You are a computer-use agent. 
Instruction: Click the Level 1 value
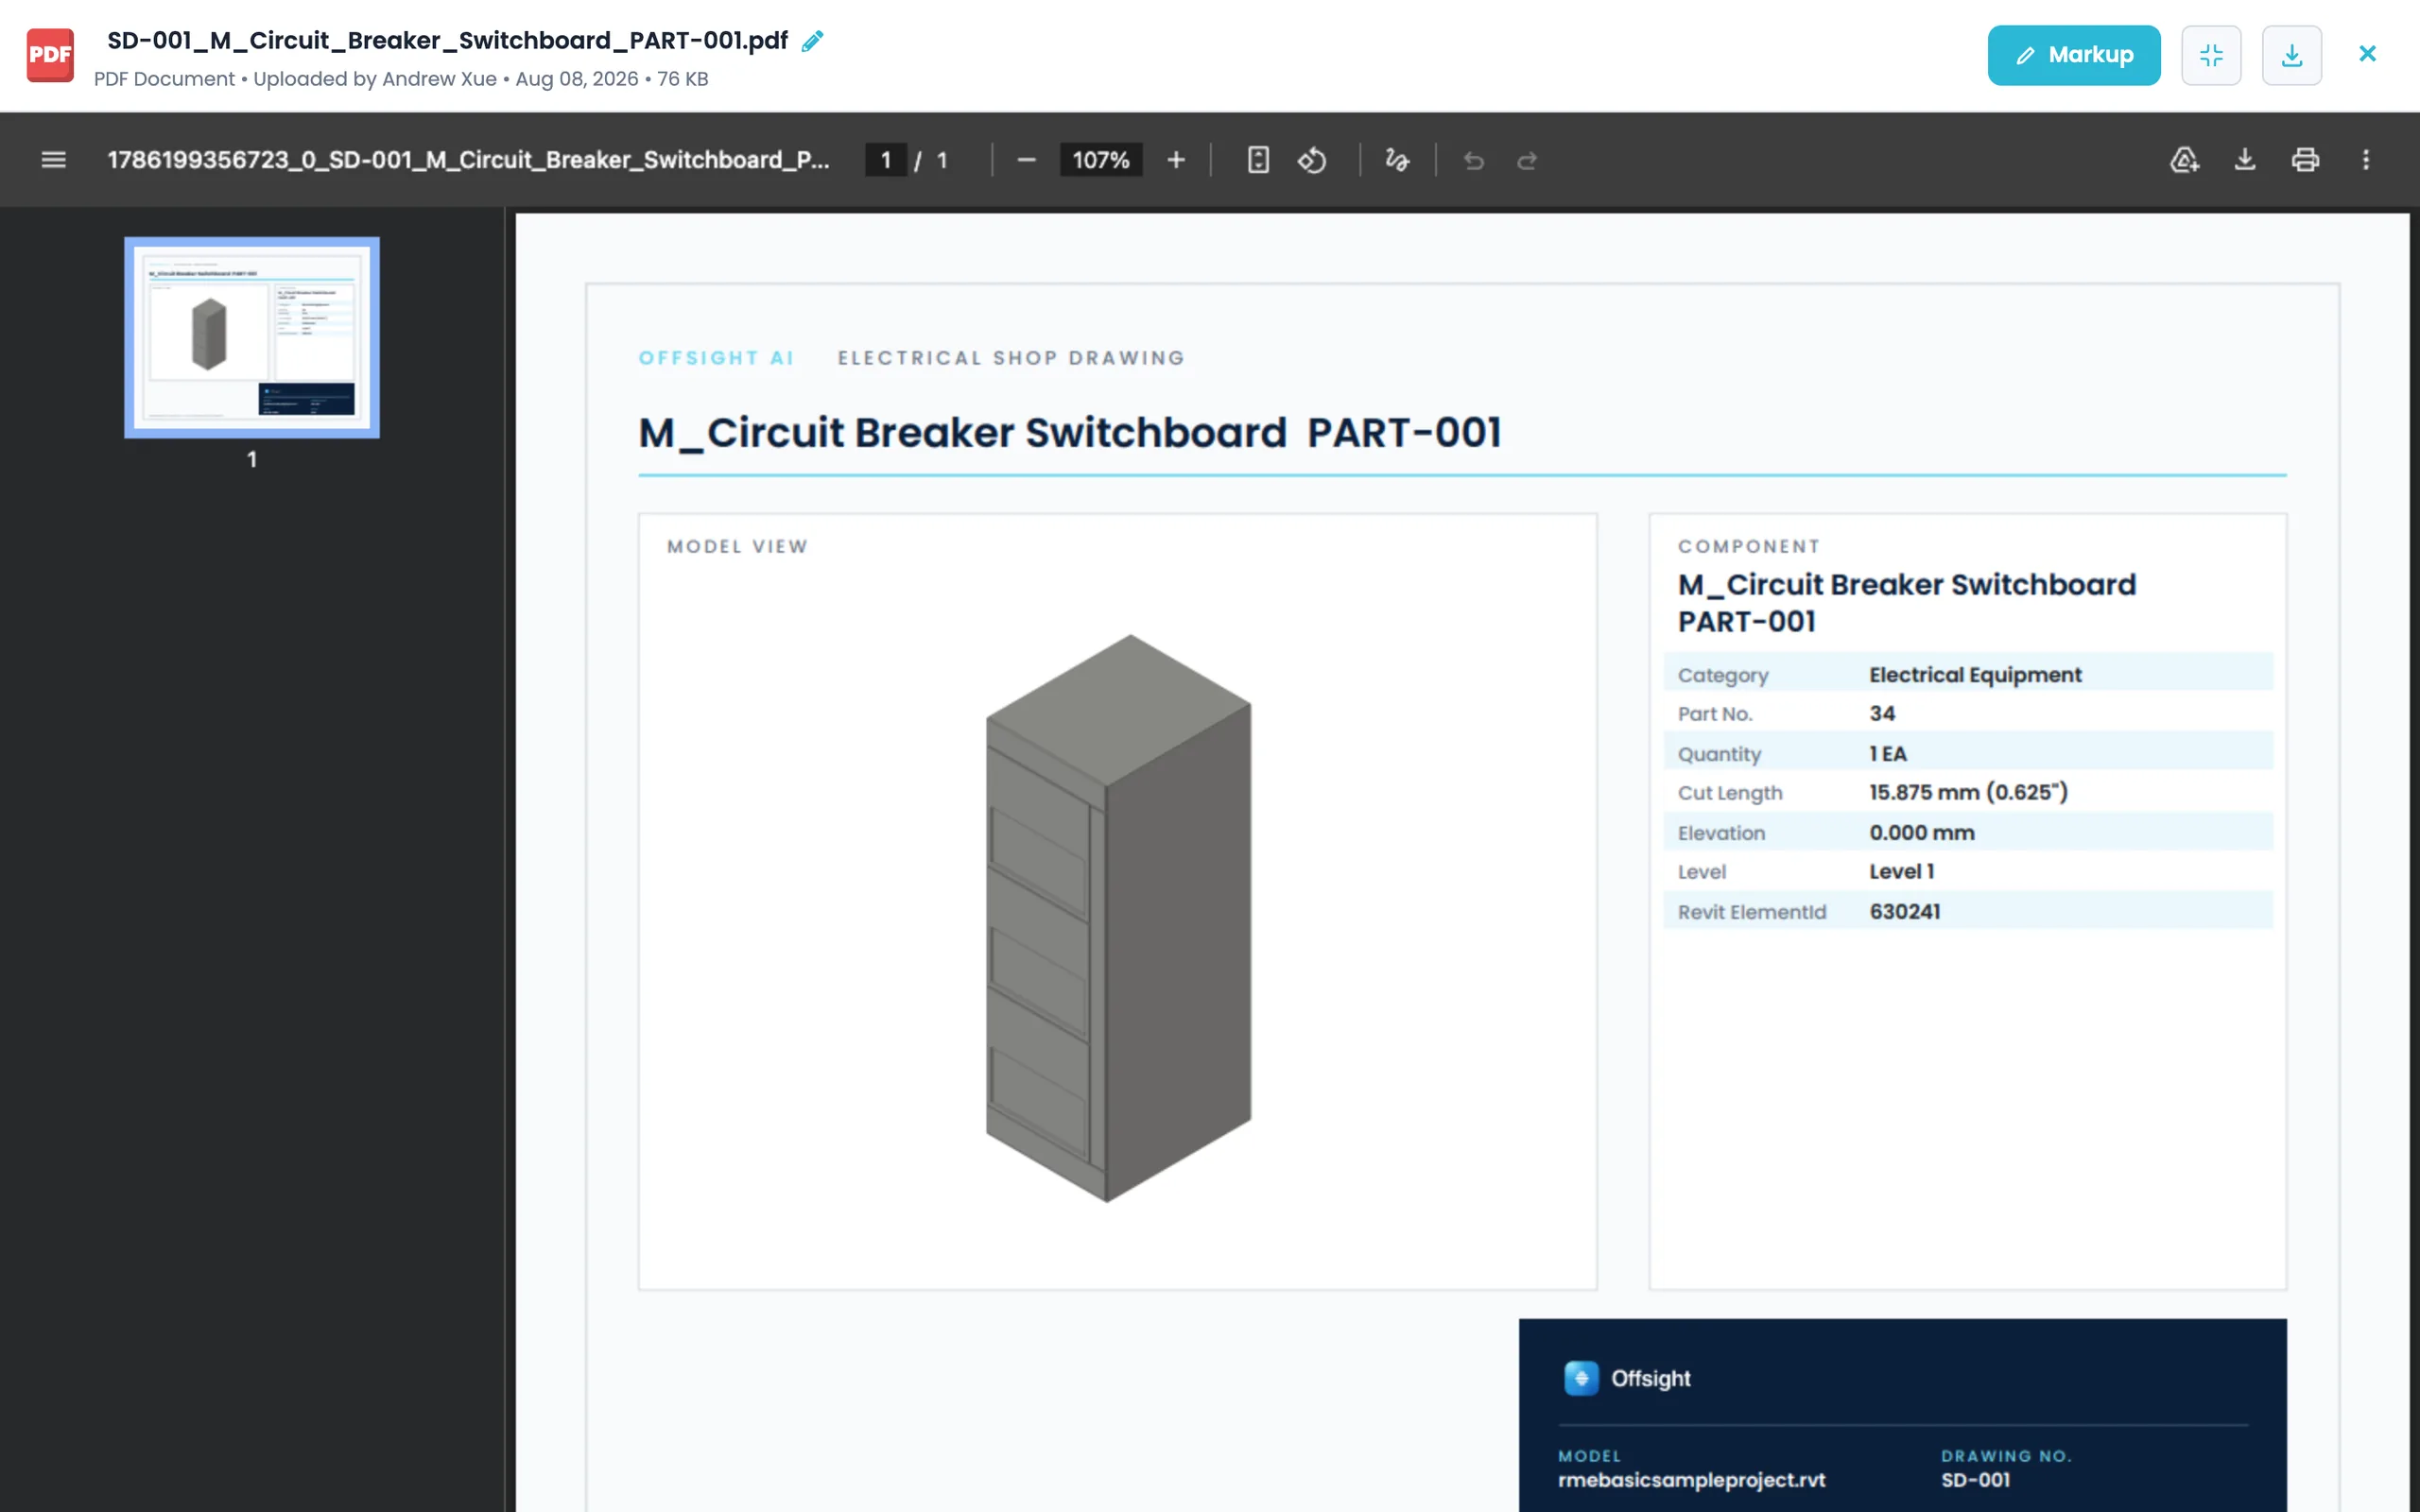click(x=1902, y=872)
